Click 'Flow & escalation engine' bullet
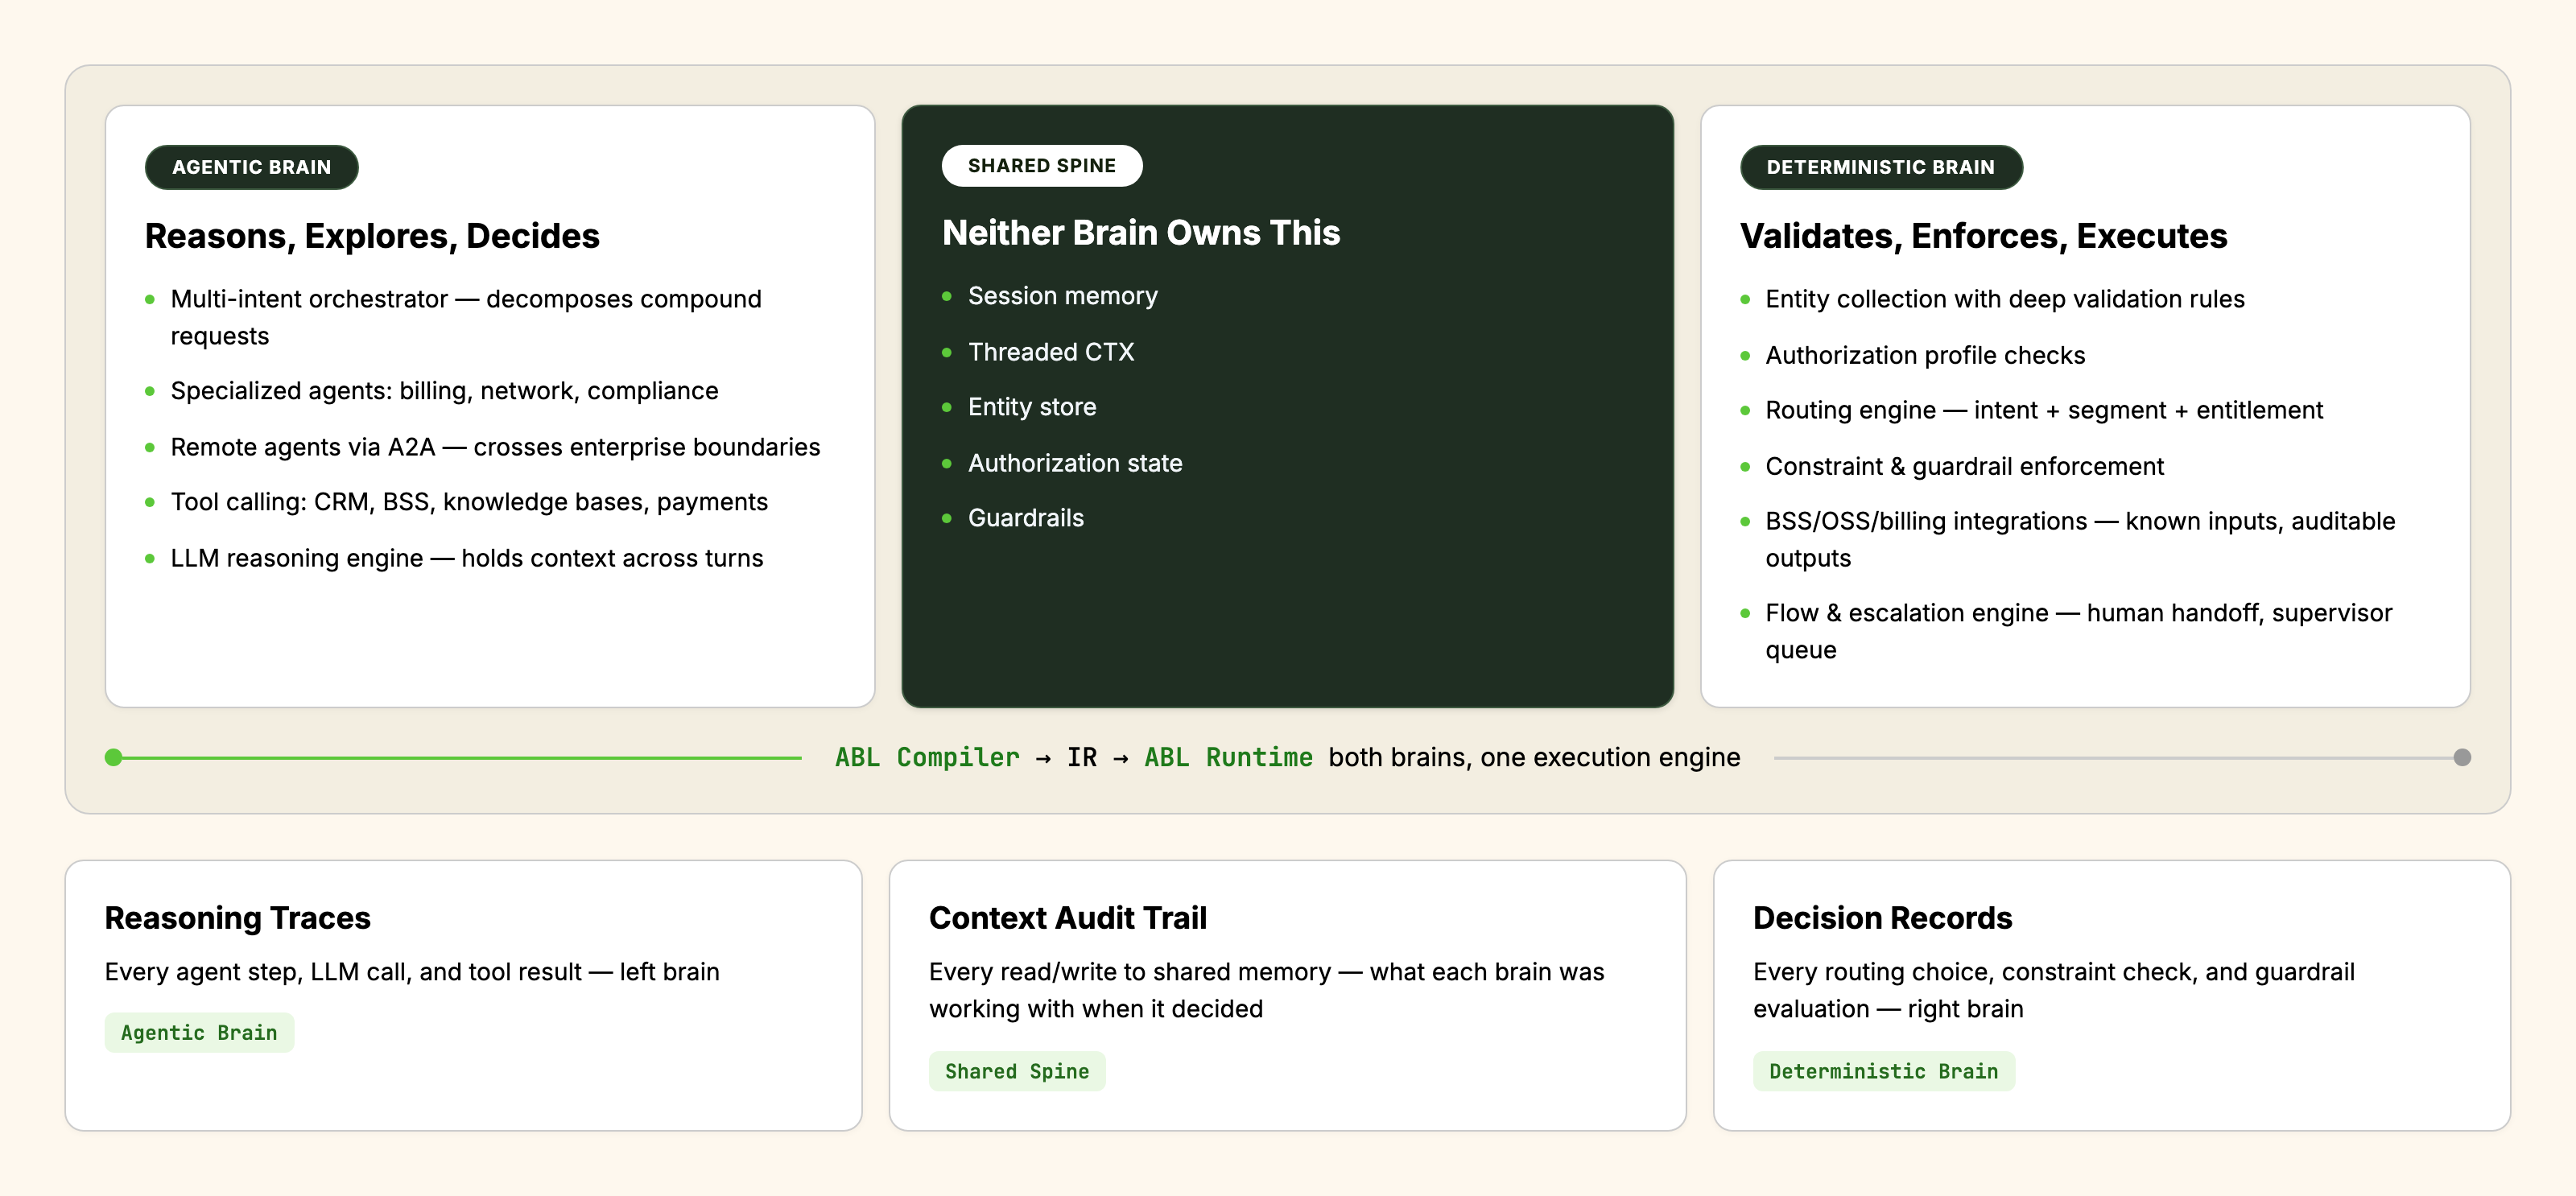 point(2078,631)
